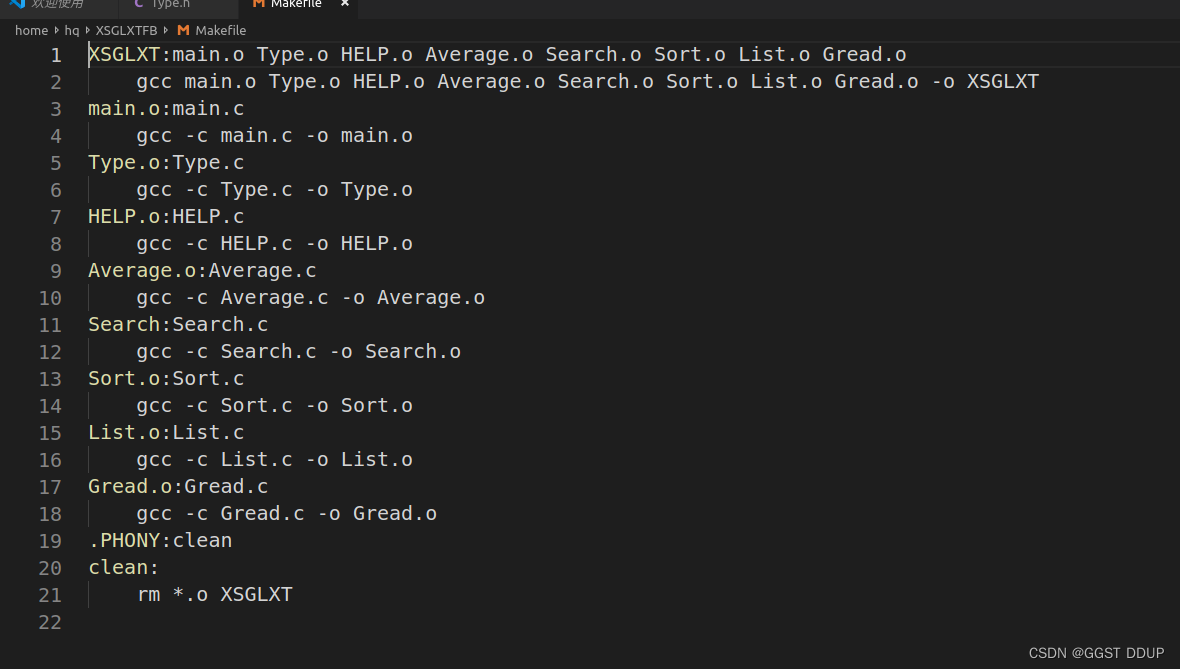Click the C file icon on Type.h tab
This screenshot has height=669, width=1180.
tap(138, 4)
